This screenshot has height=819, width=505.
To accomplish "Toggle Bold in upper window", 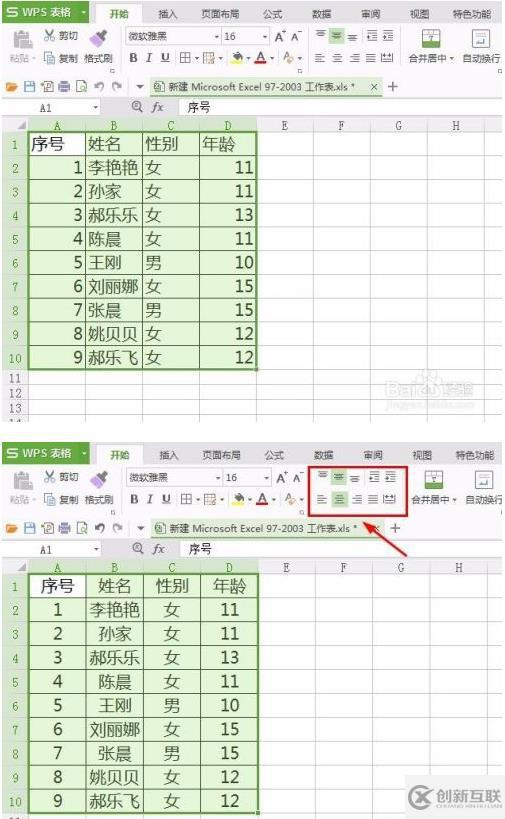I will pyautogui.click(x=134, y=57).
